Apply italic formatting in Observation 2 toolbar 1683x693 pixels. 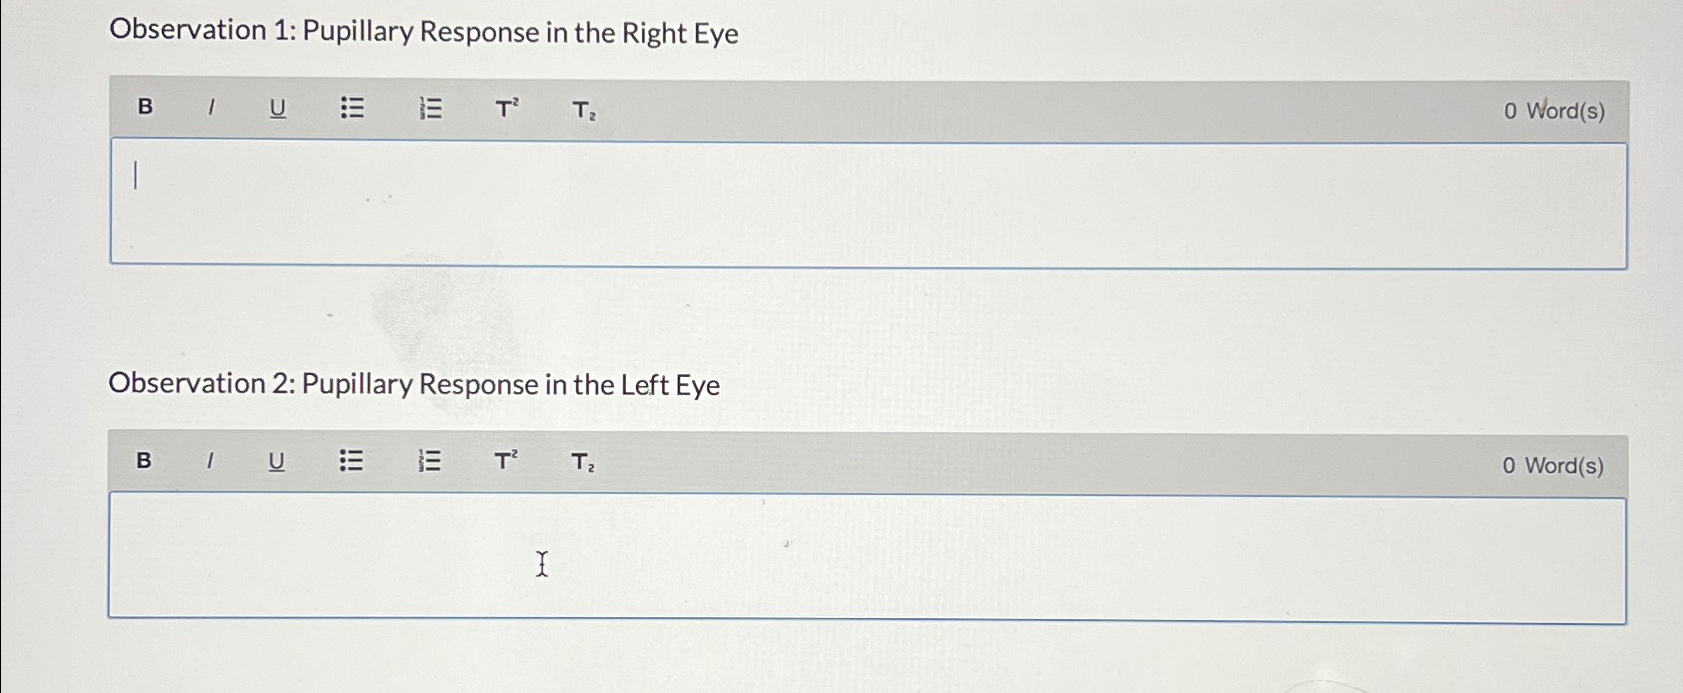pos(211,461)
